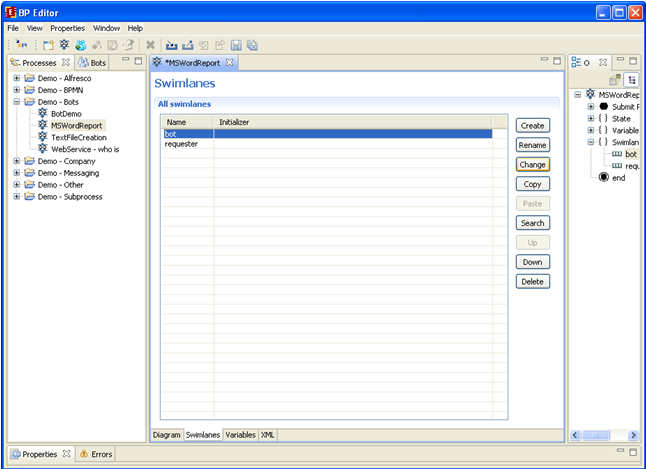Expand the Demo - Subprocess folder
This screenshot has height=469, width=646.
[16, 197]
